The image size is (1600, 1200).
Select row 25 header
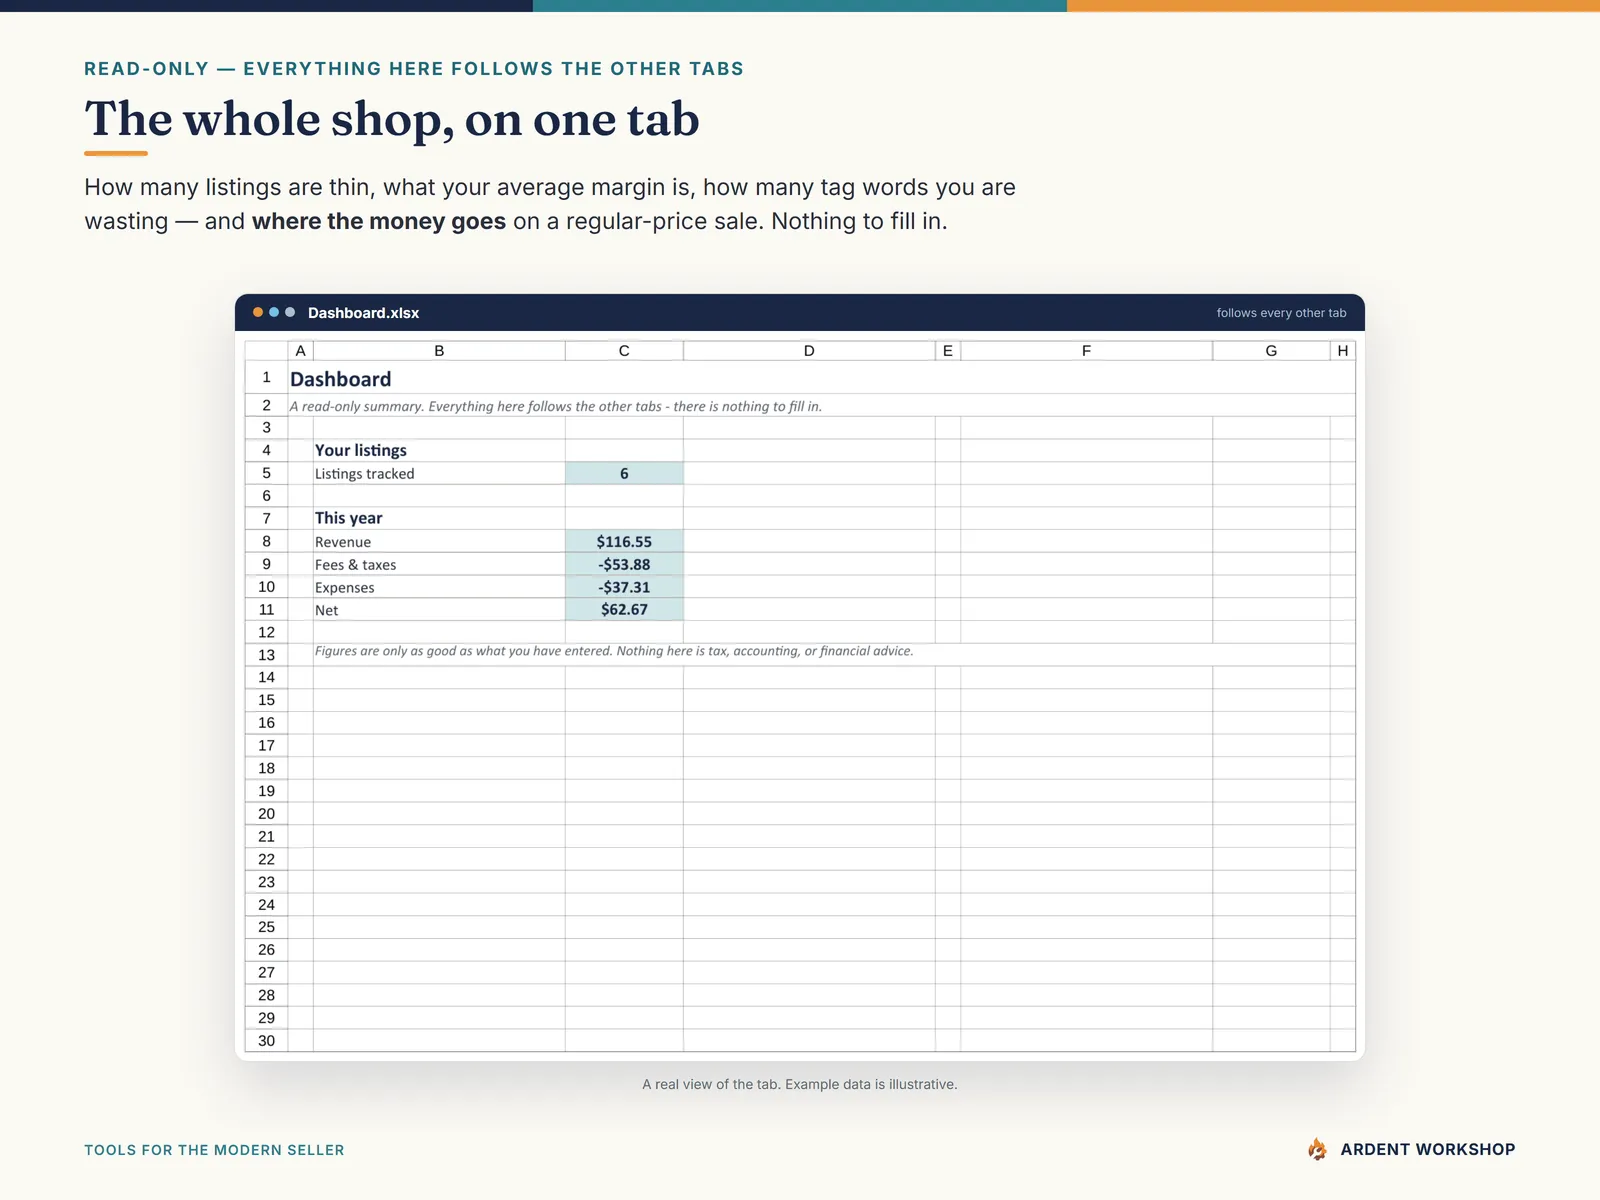point(267,927)
